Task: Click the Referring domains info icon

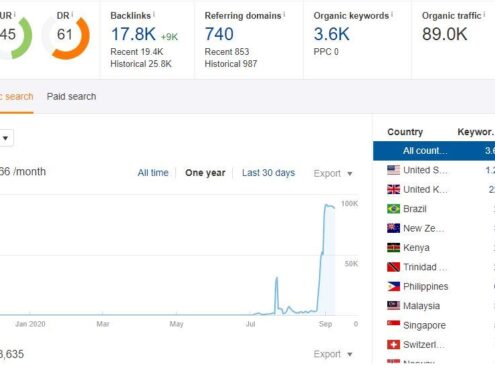Action: (x=284, y=14)
